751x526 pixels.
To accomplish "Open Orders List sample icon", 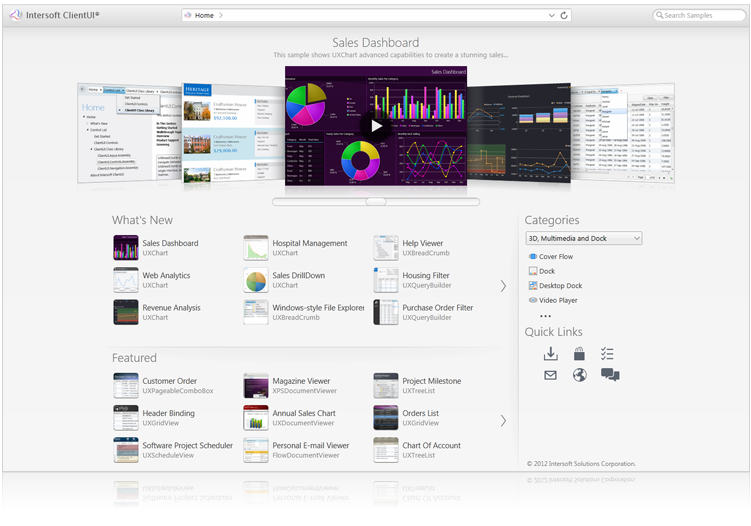I will pos(386,418).
